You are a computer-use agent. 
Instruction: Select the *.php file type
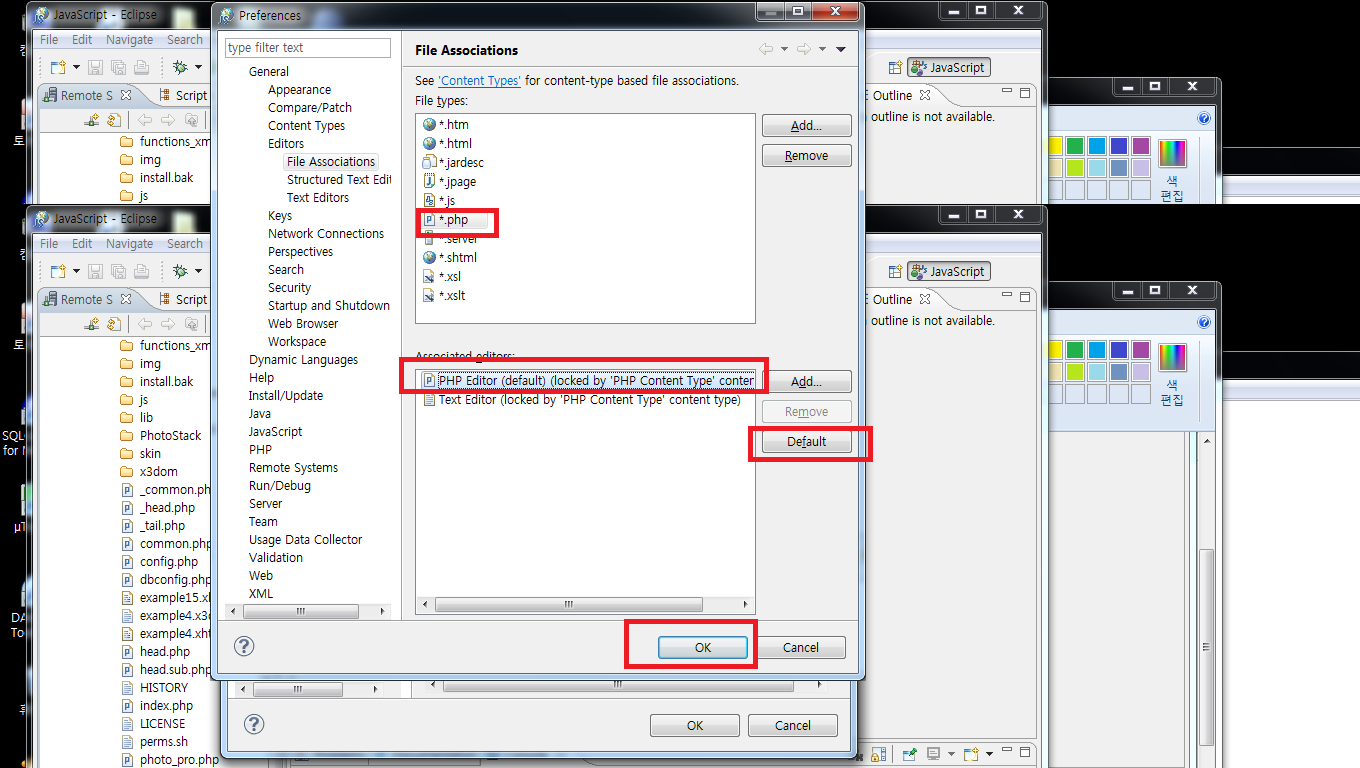click(445, 219)
